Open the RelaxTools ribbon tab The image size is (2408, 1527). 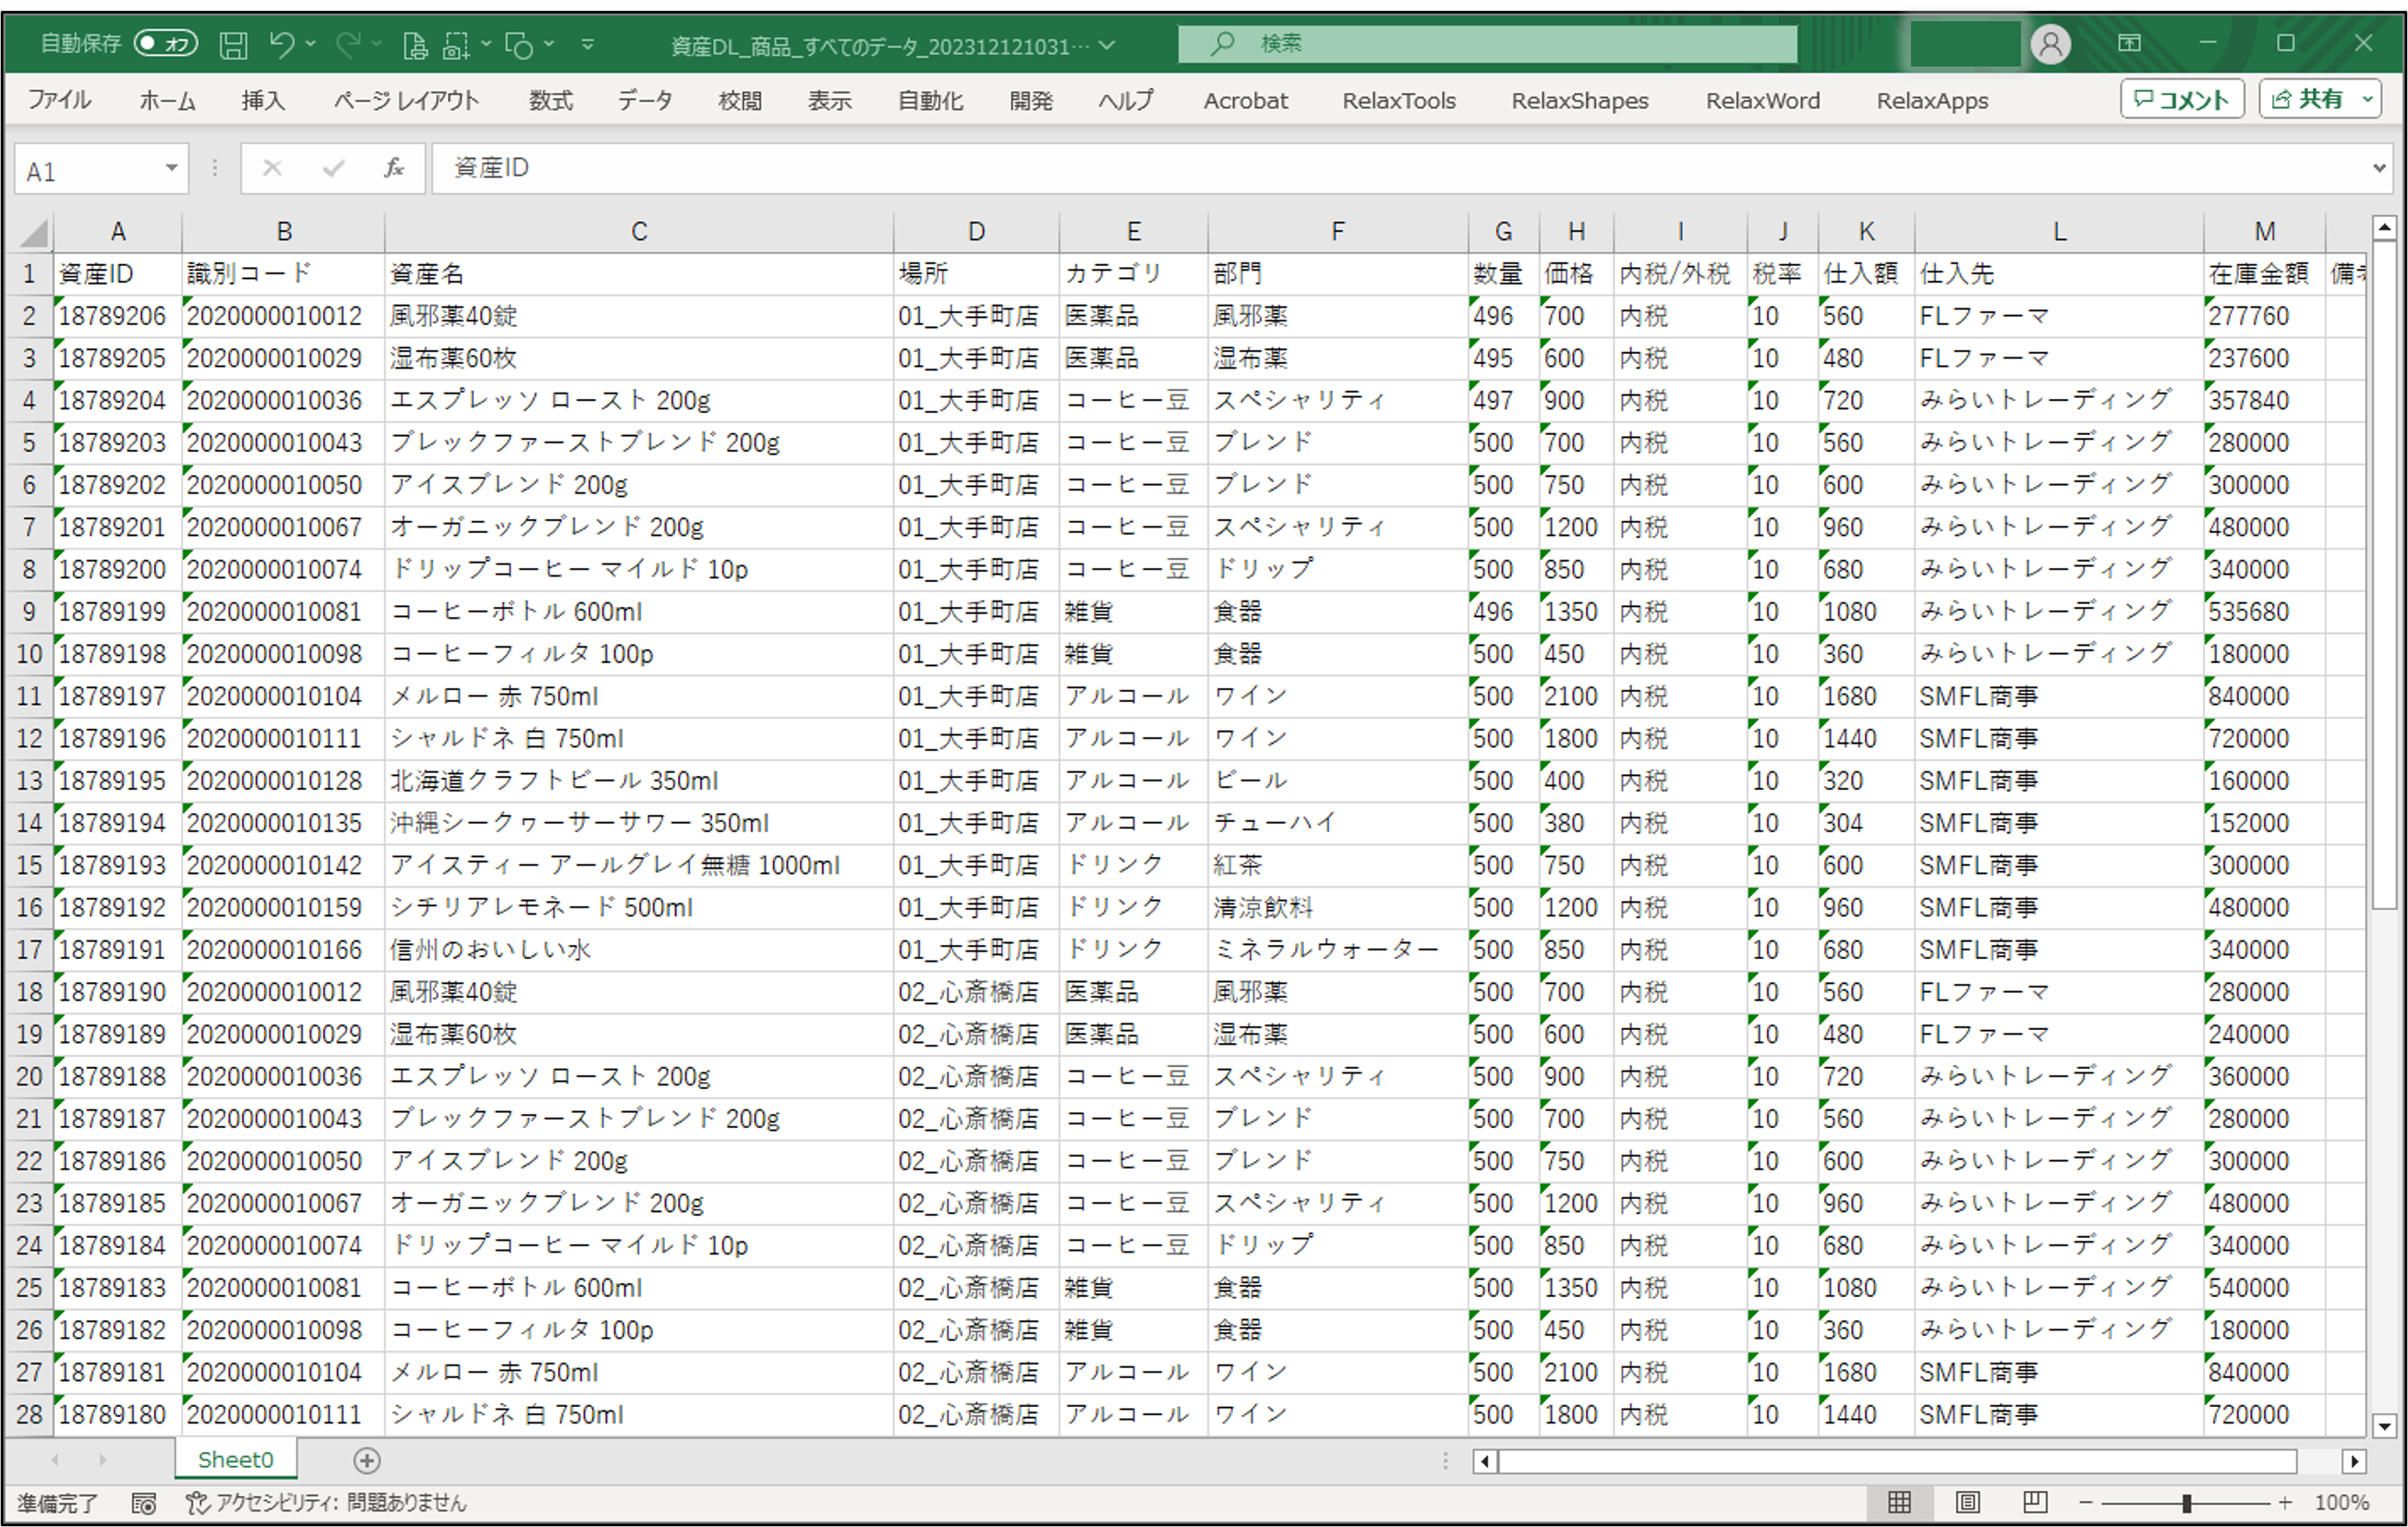(1398, 101)
